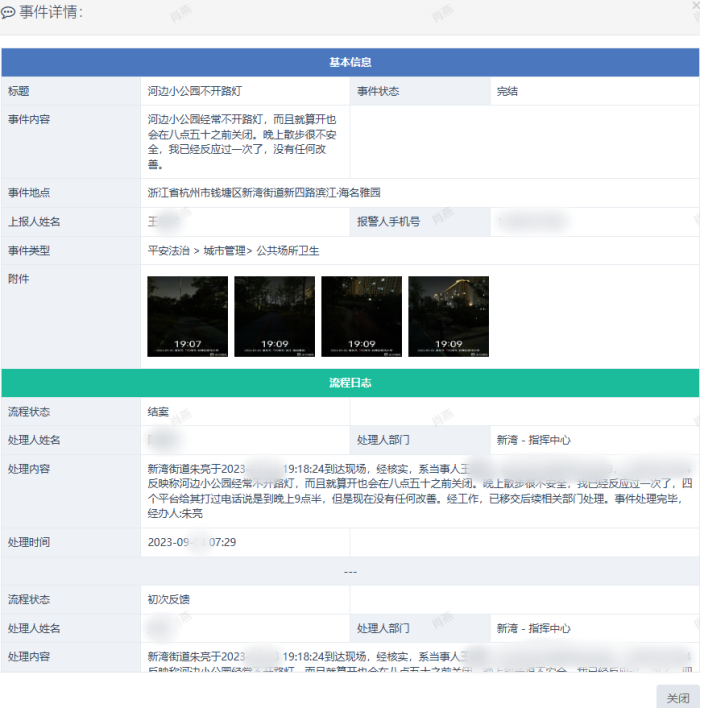Click the --- separator row between log entries
701x708 pixels.
[x=350, y=571]
